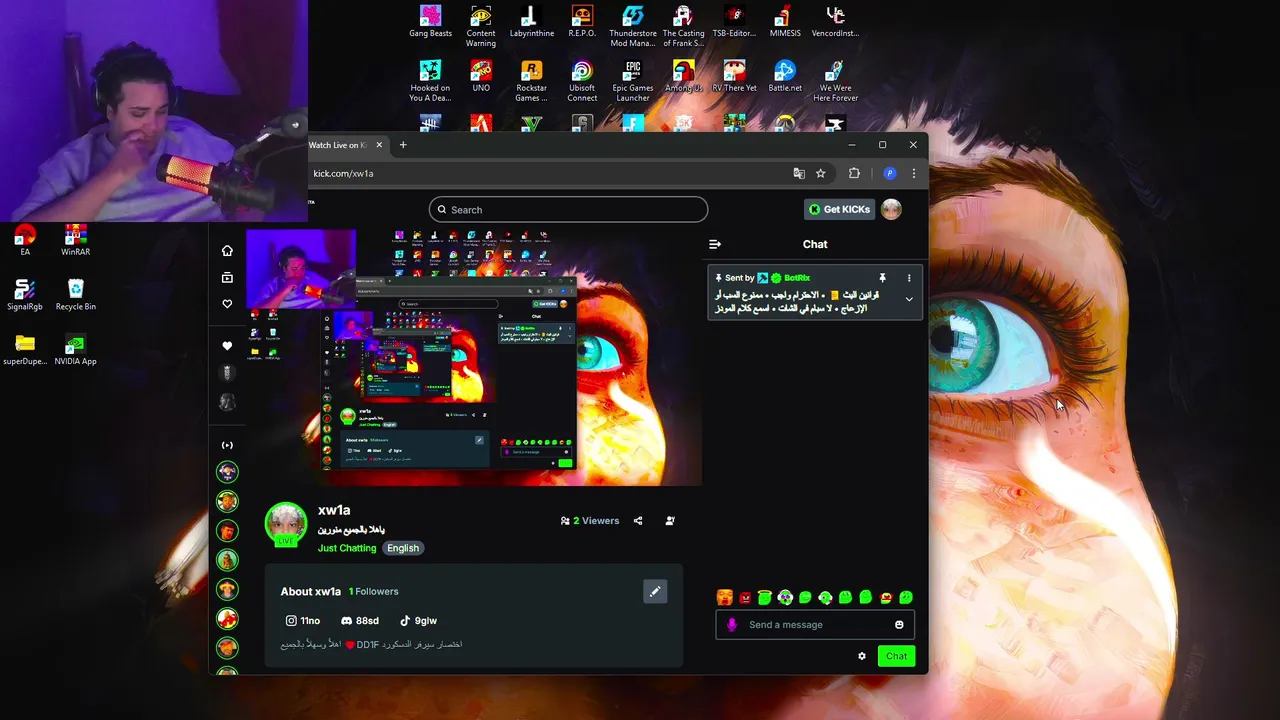Open a new Chrome tab
Viewport: 1280px width, 720px height.
pos(403,145)
